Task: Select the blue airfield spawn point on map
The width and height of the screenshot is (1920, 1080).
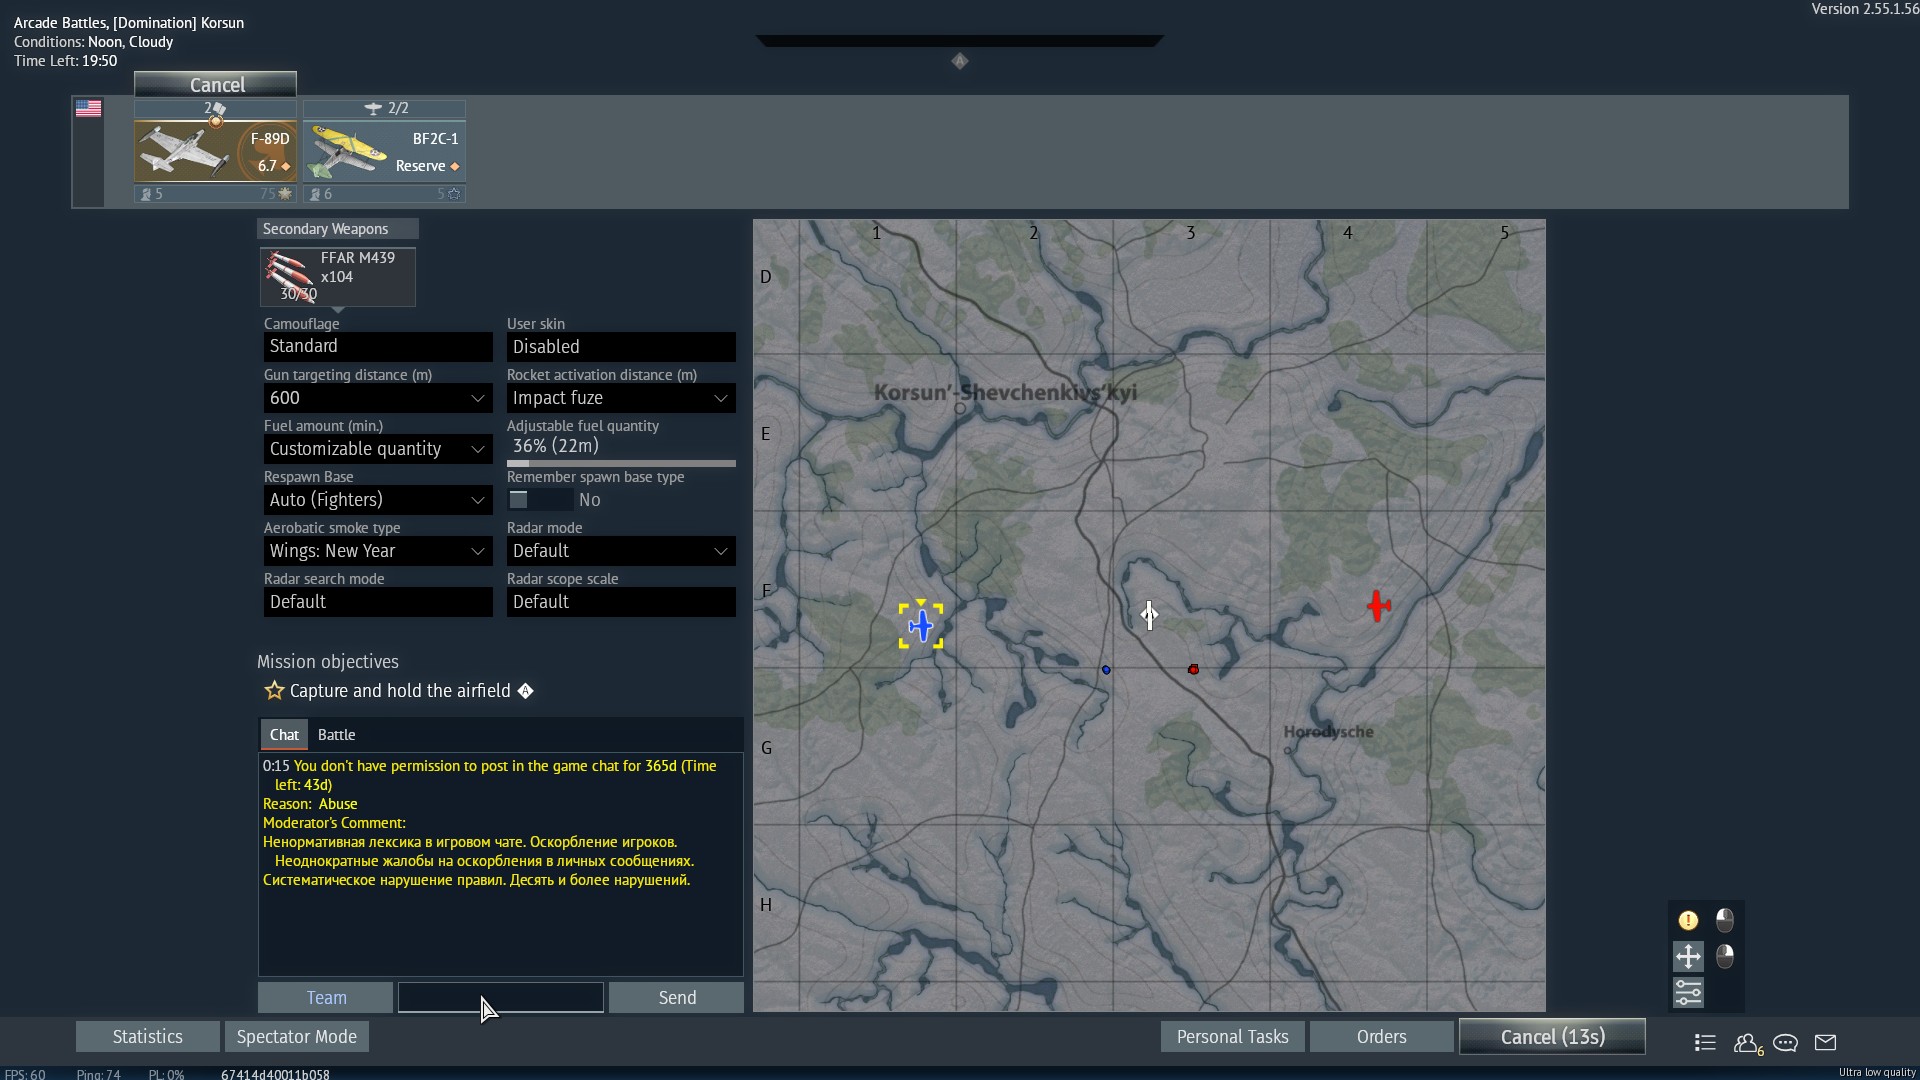Action: (921, 626)
